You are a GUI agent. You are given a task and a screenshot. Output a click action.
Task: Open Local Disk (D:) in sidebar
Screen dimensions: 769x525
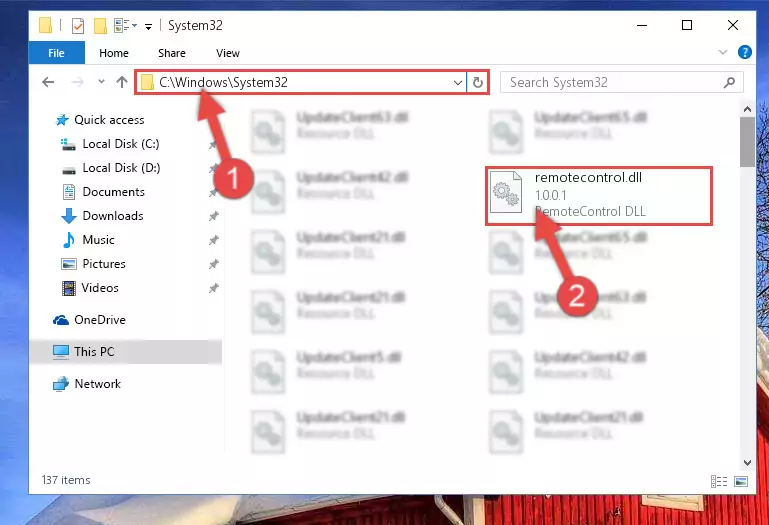121,168
